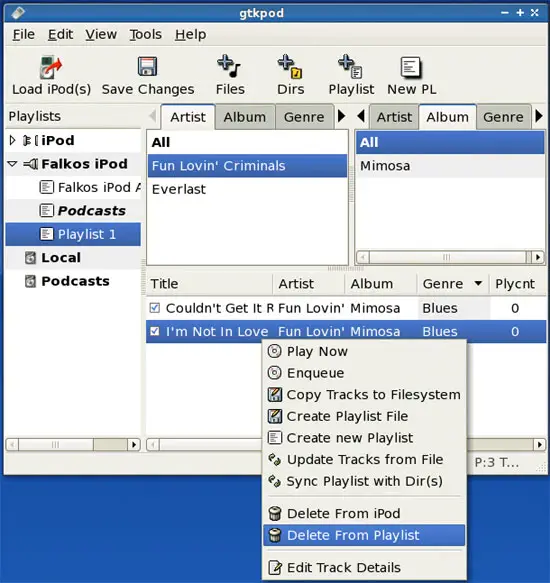The width and height of the screenshot is (550, 583).
Task: Click the Update Tracks from File icon
Action: (274, 460)
